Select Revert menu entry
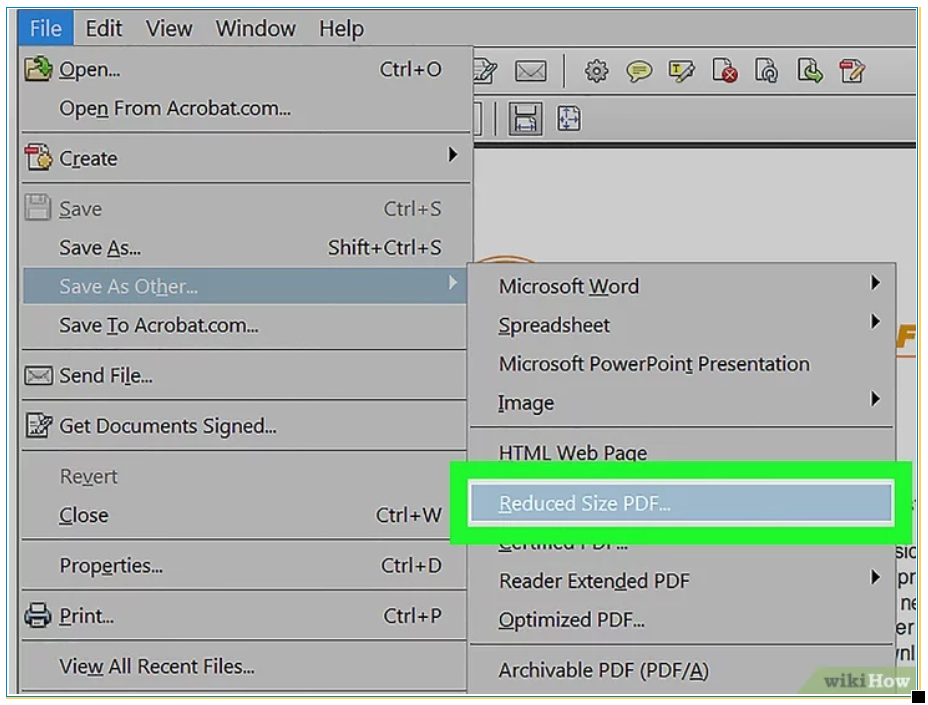The image size is (928, 705). pos(244,477)
